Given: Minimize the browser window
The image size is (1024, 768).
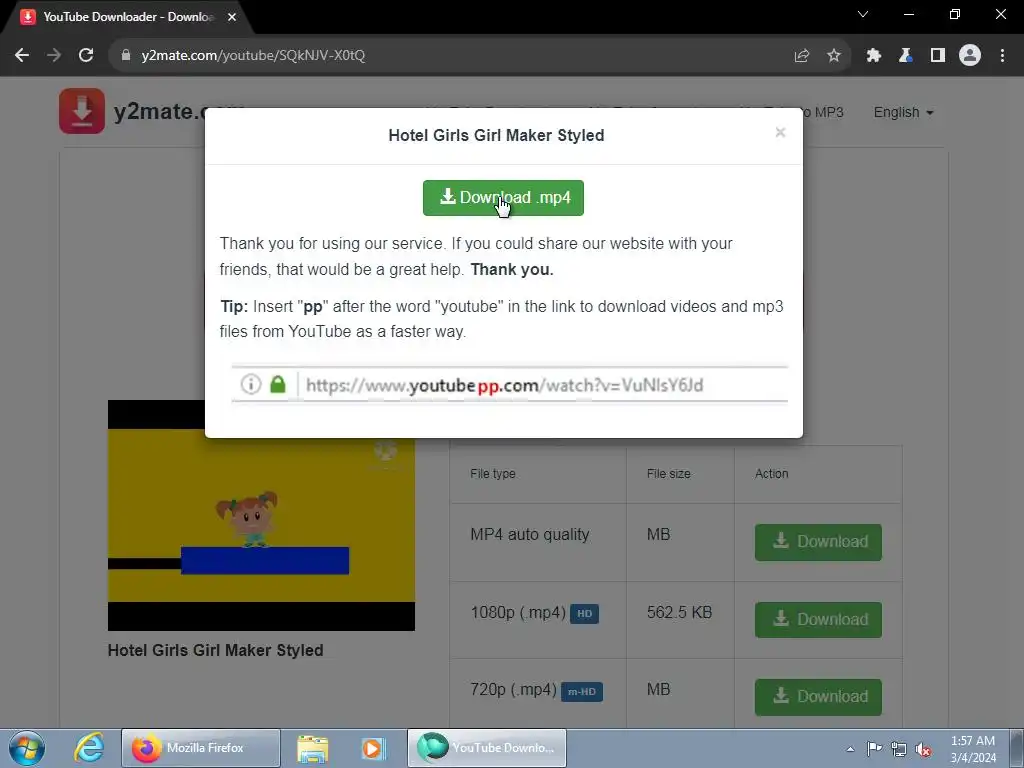Looking at the screenshot, I should coord(909,14).
